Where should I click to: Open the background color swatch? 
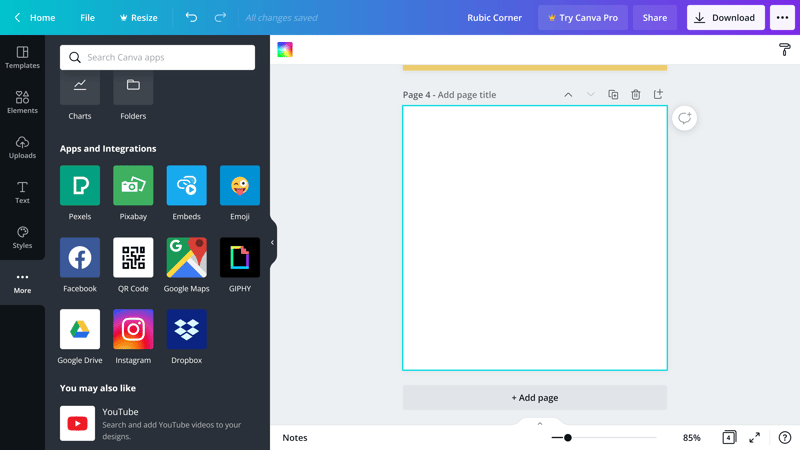point(285,50)
